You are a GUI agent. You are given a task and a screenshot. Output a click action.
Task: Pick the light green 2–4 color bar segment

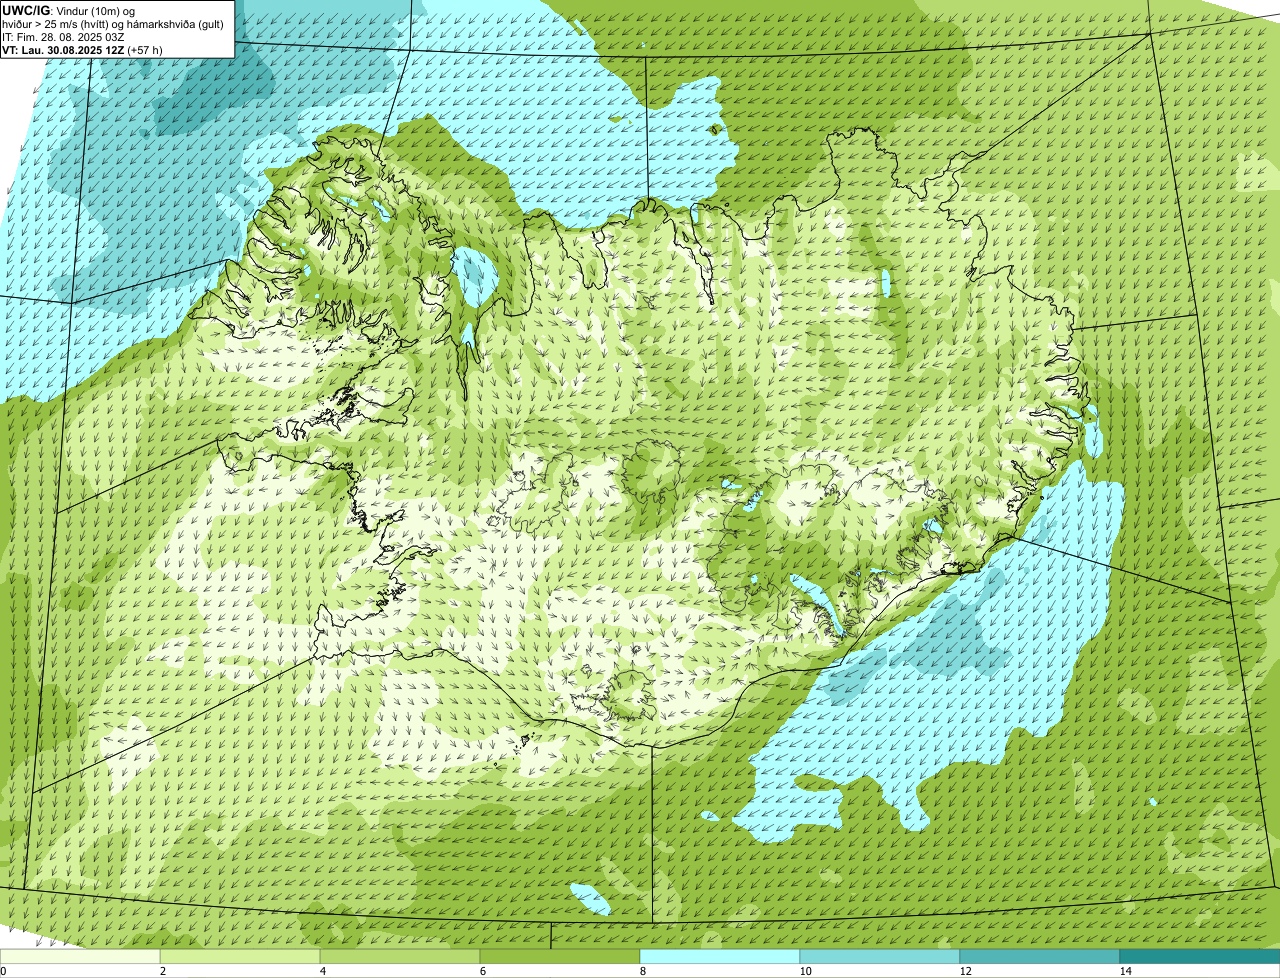240,956
